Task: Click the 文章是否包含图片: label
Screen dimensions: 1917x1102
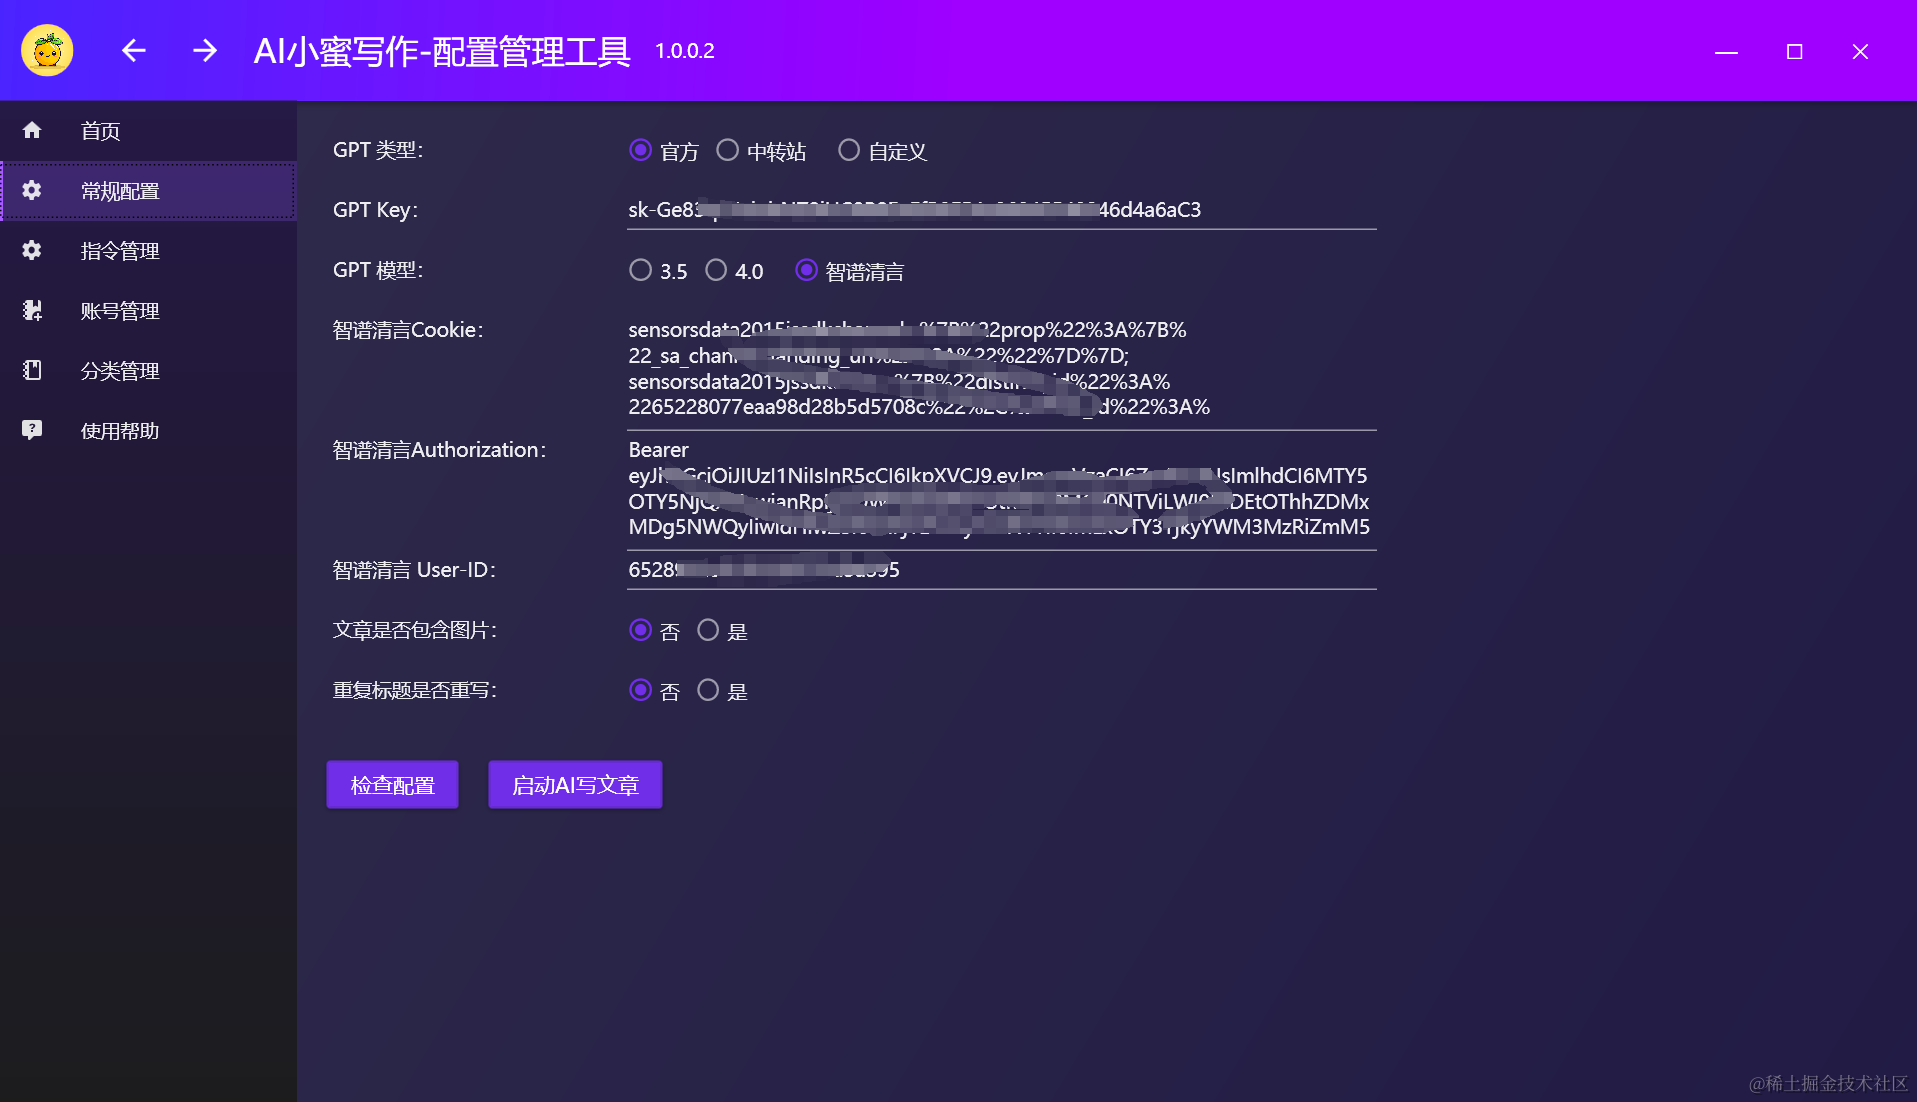Action: click(x=415, y=630)
